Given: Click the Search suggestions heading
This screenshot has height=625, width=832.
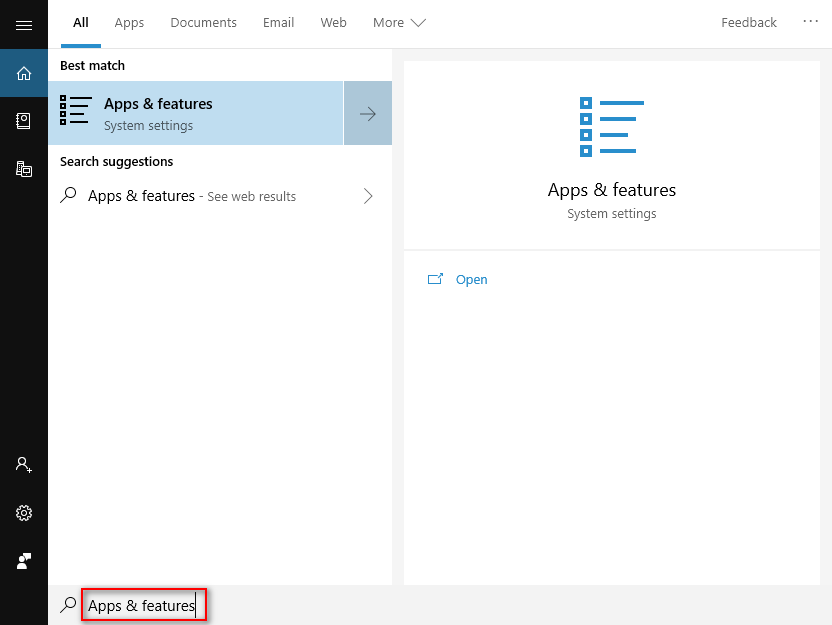Looking at the screenshot, I should 116,162.
